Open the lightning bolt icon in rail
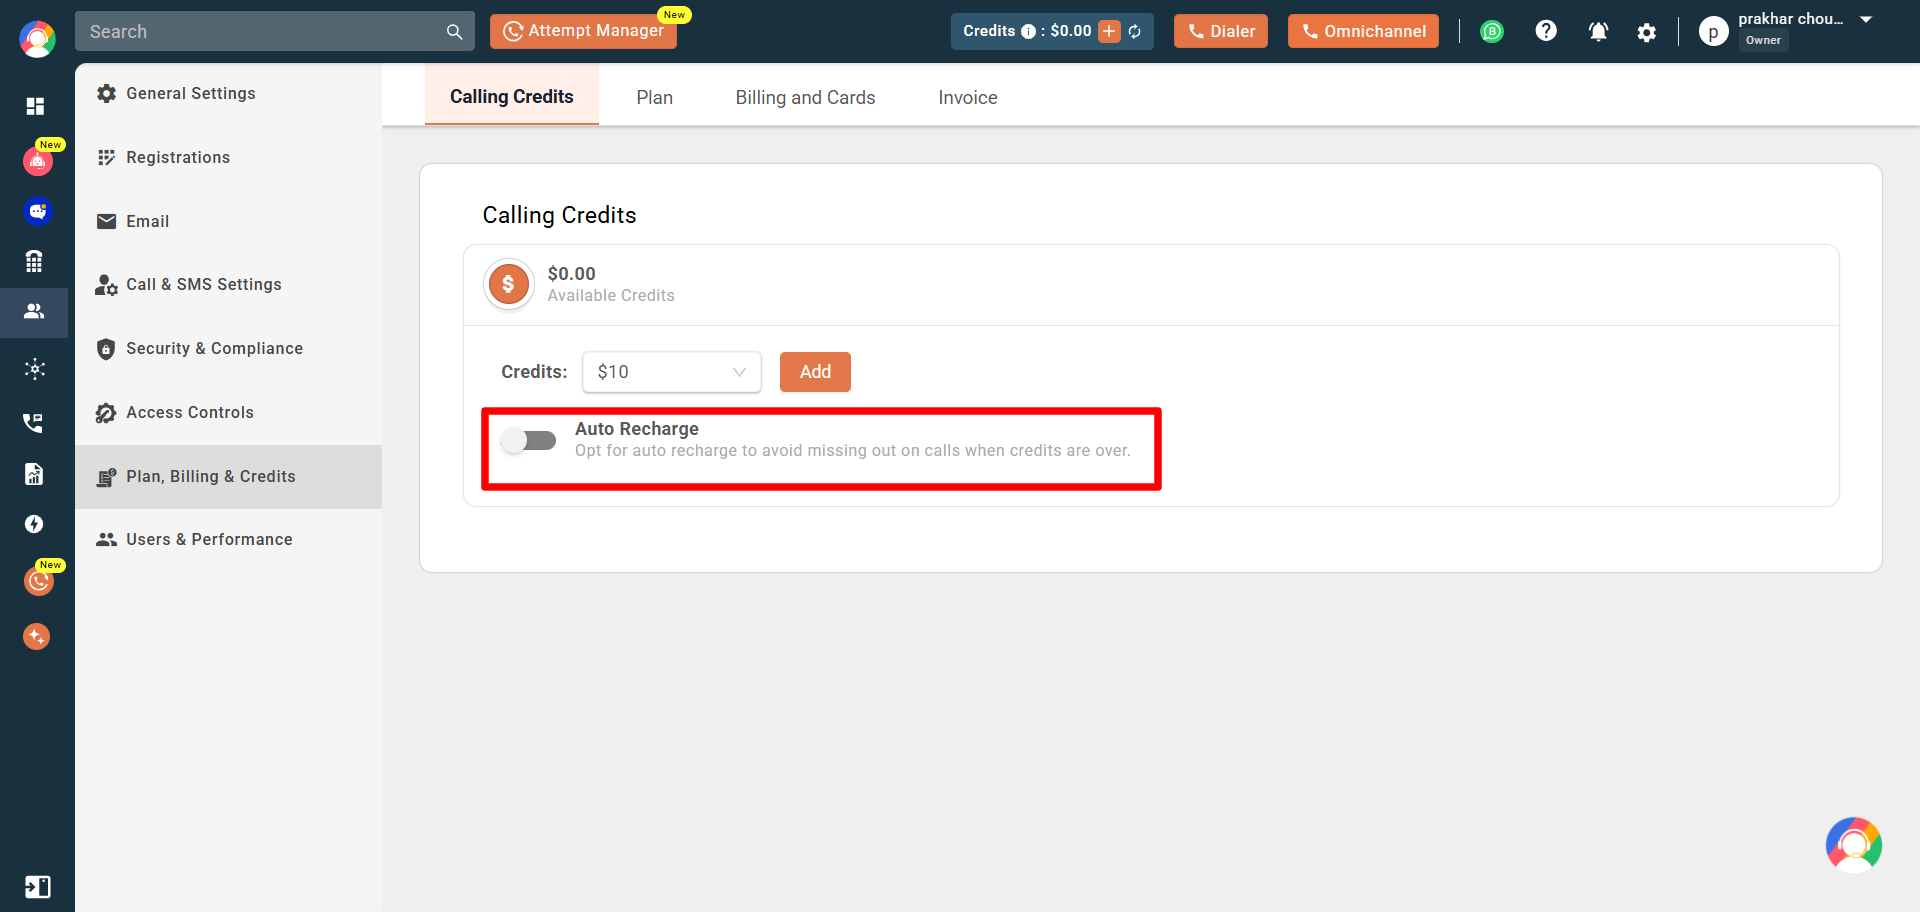This screenshot has height=912, width=1920. coord(34,524)
